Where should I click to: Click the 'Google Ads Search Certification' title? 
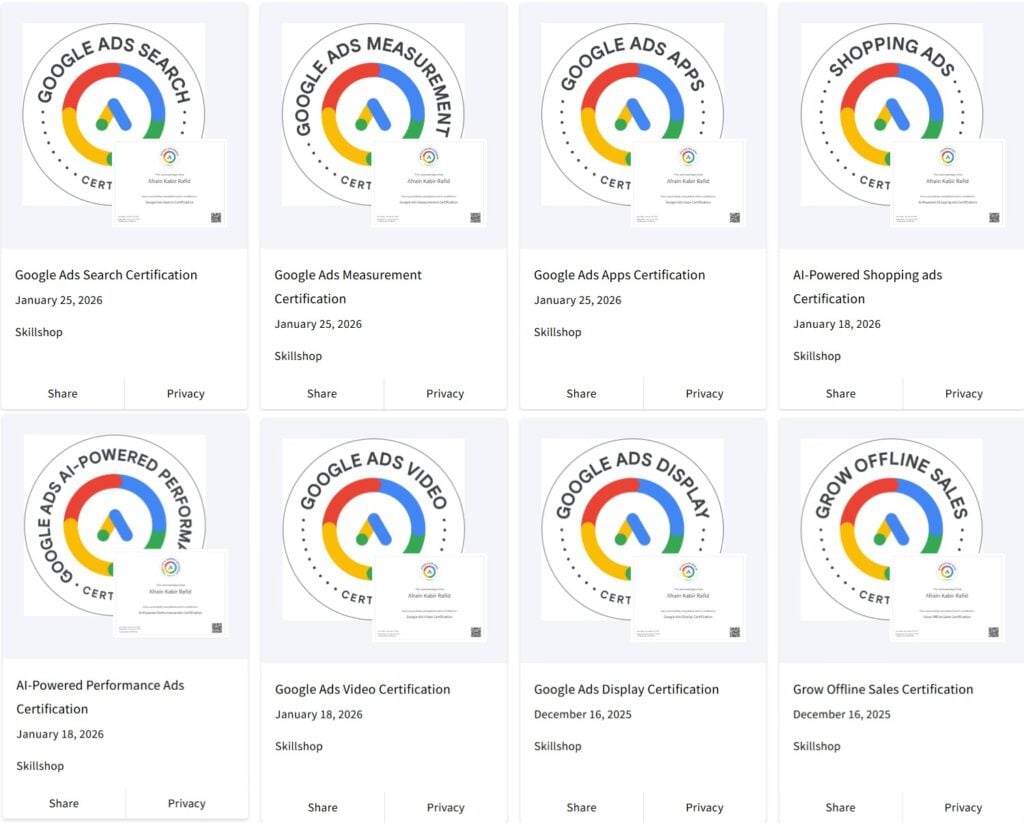tap(106, 275)
